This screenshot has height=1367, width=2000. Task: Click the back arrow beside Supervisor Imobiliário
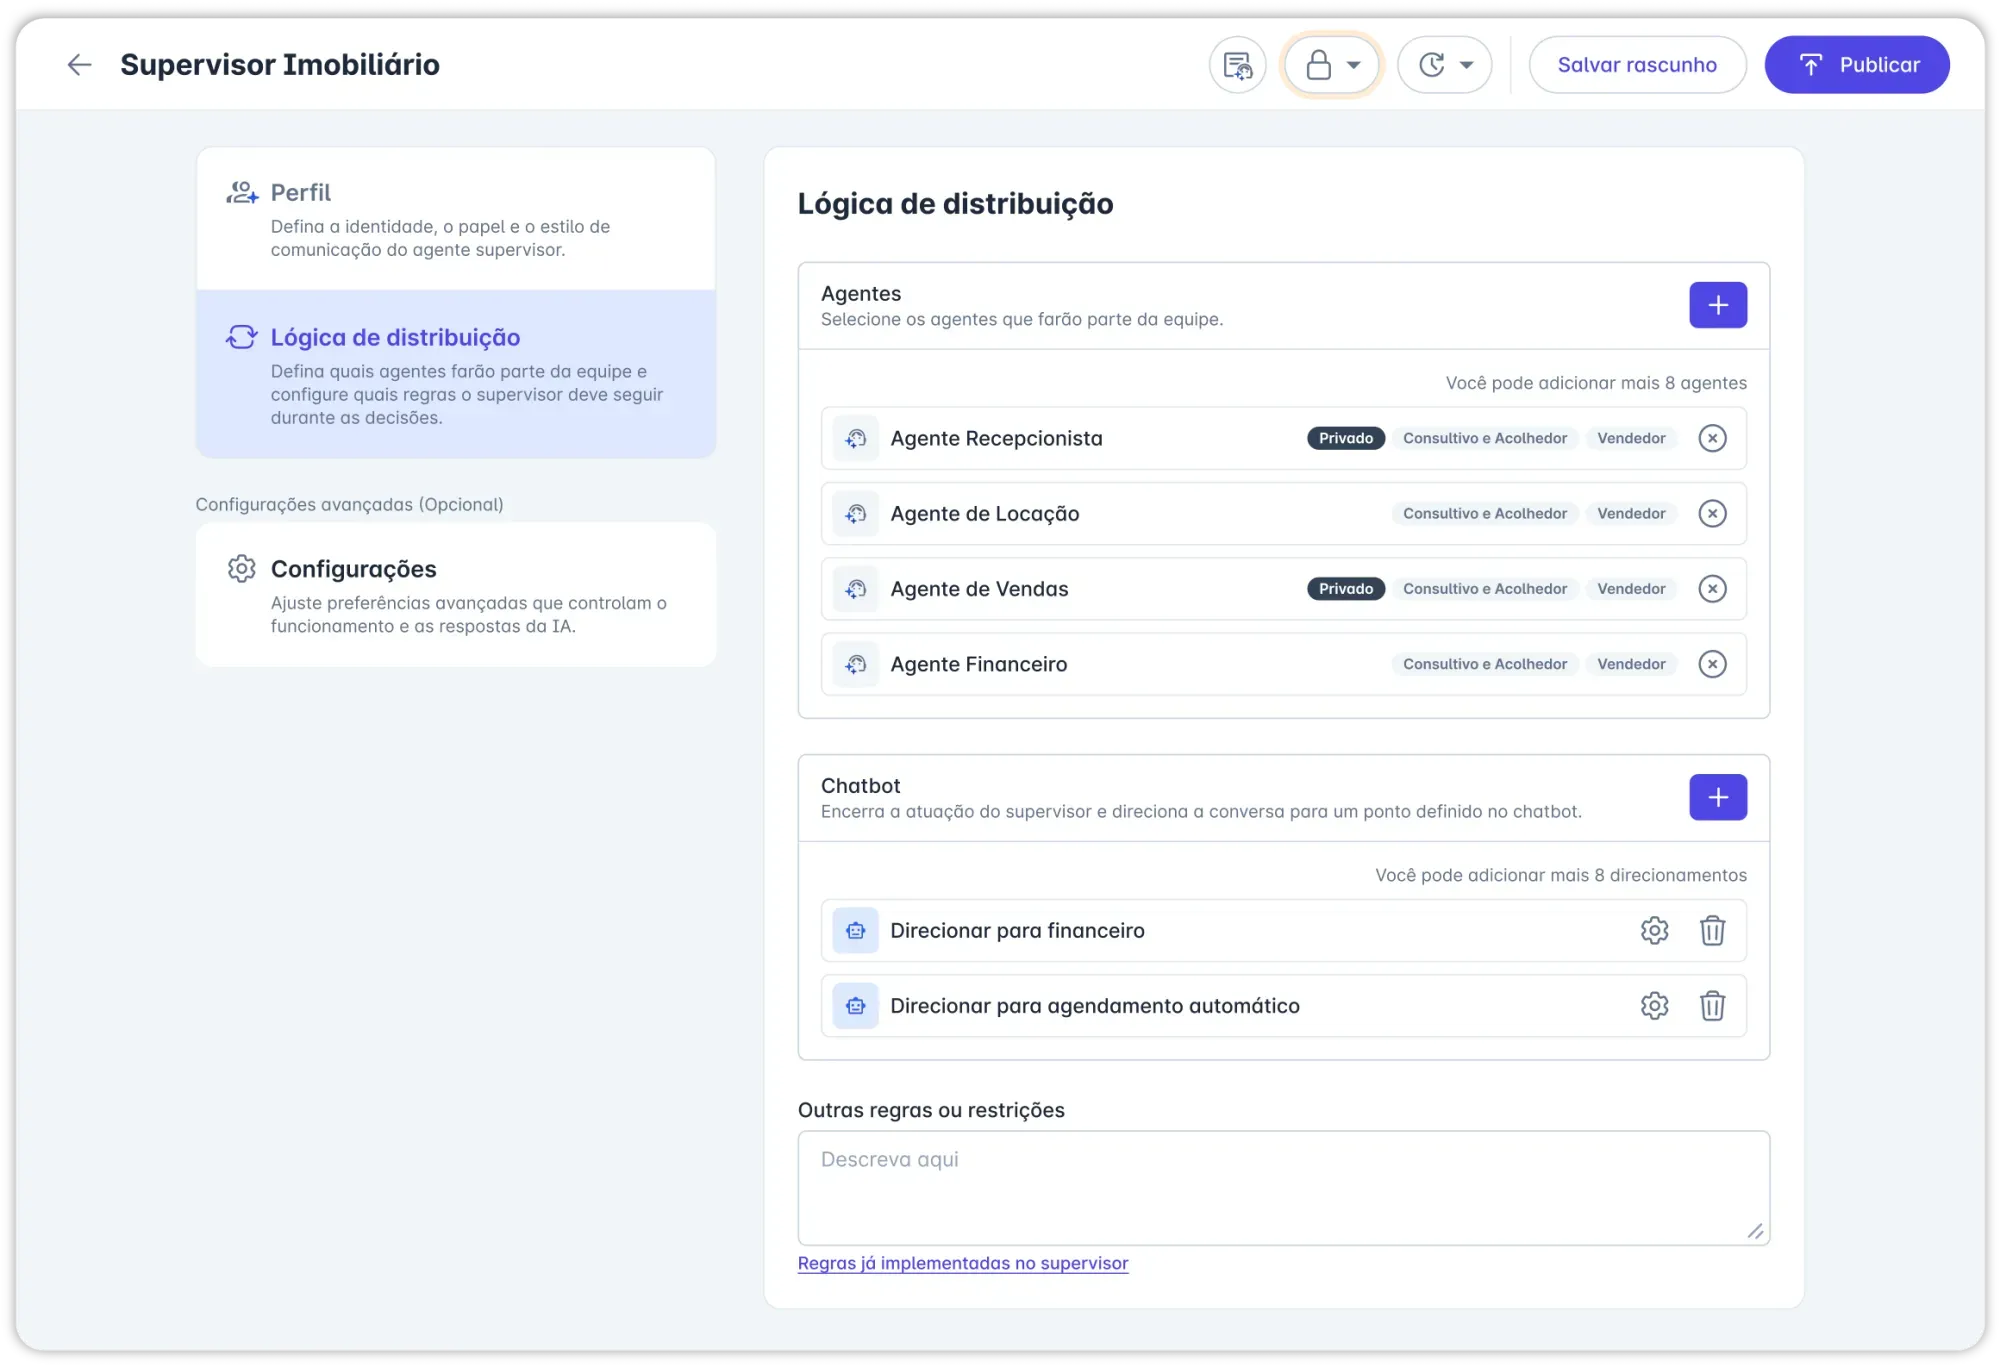(79, 65)
